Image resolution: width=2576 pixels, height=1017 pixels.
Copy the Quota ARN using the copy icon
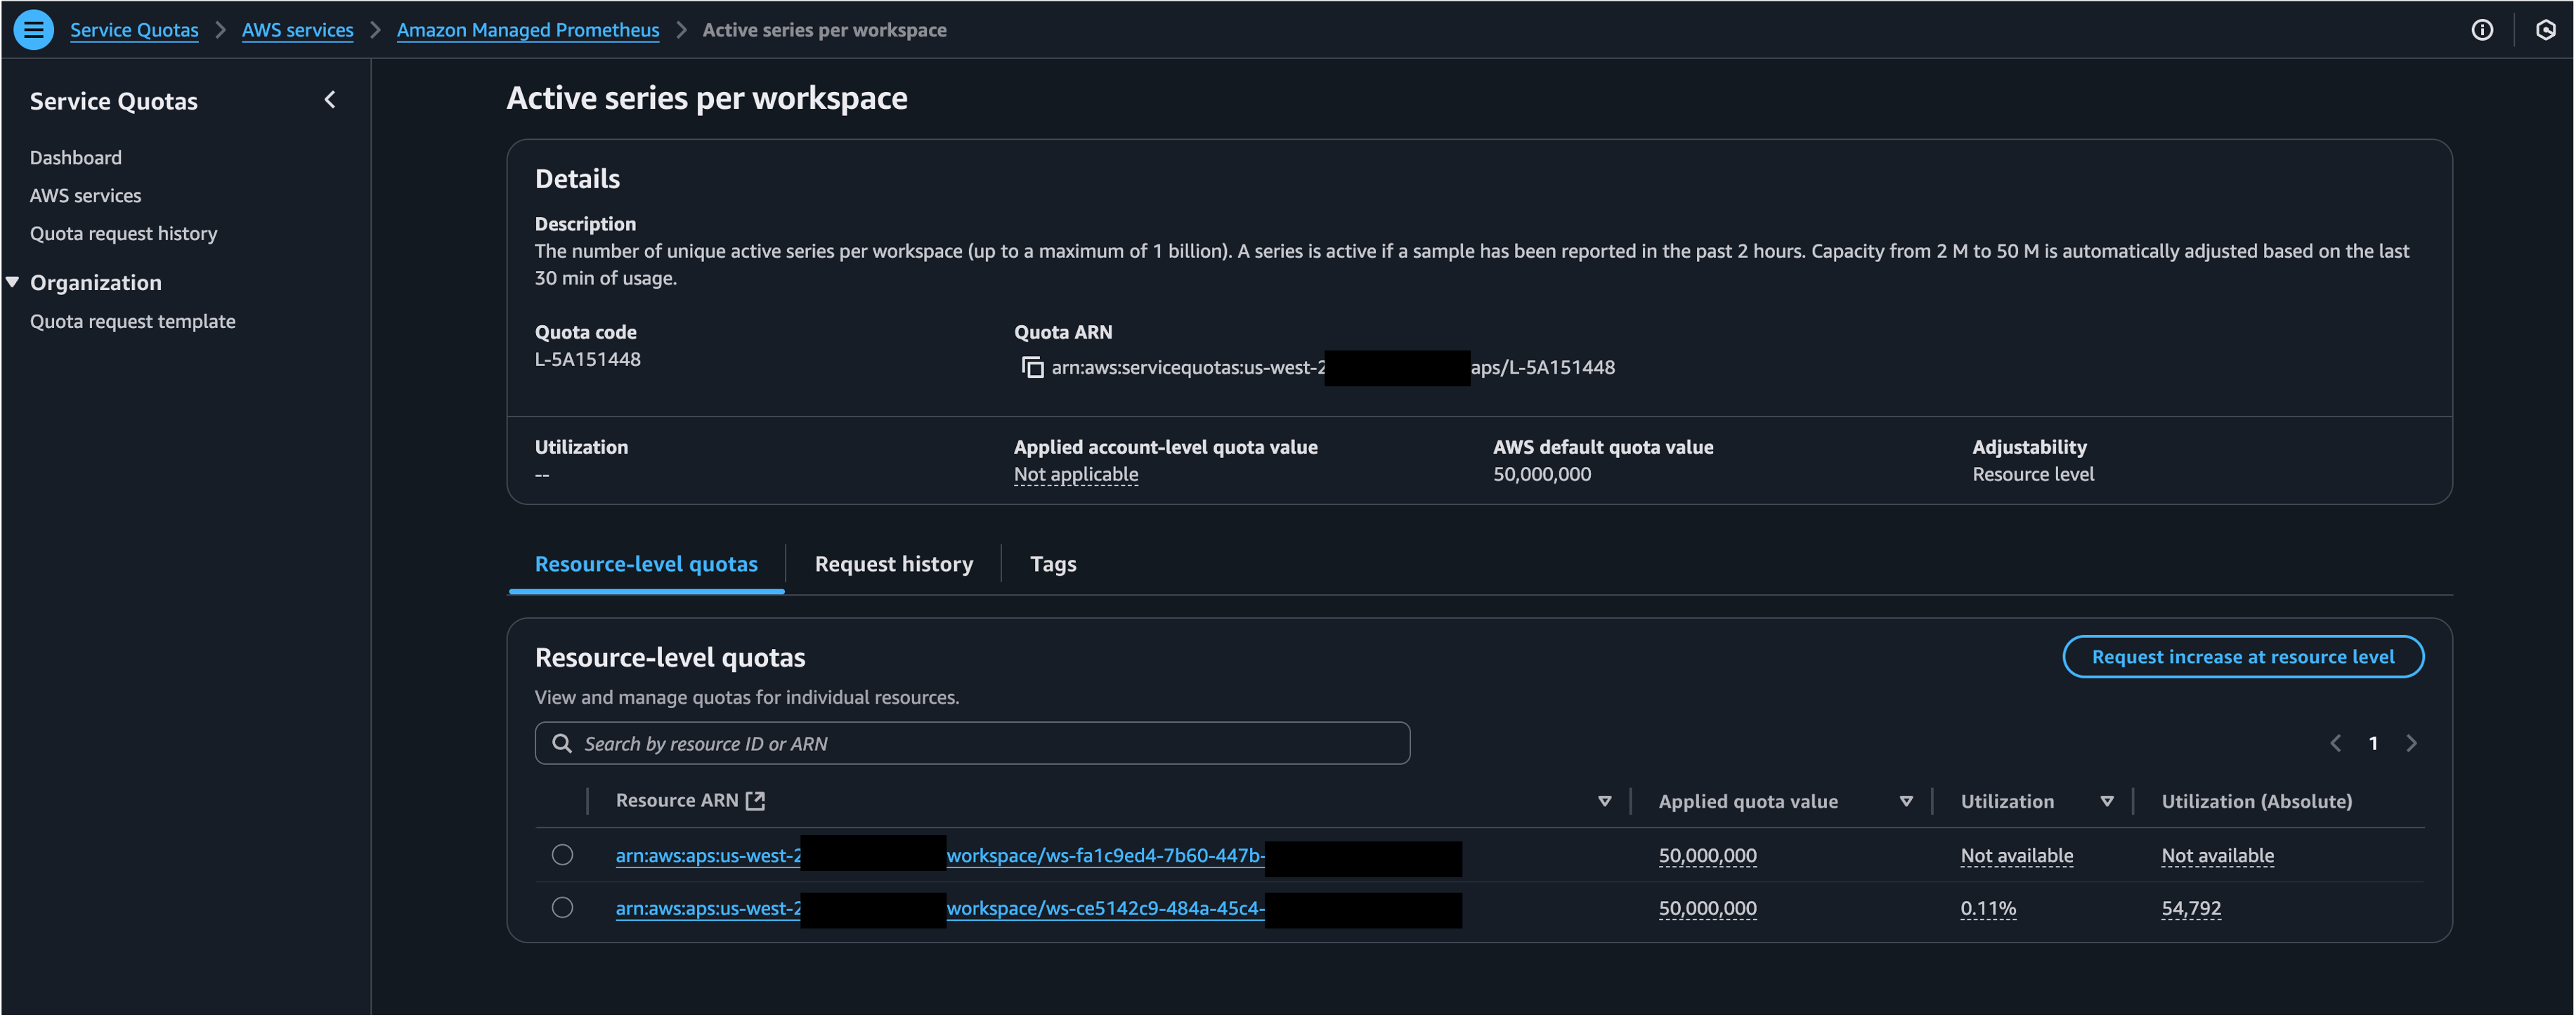click(x=1031, y=367)
